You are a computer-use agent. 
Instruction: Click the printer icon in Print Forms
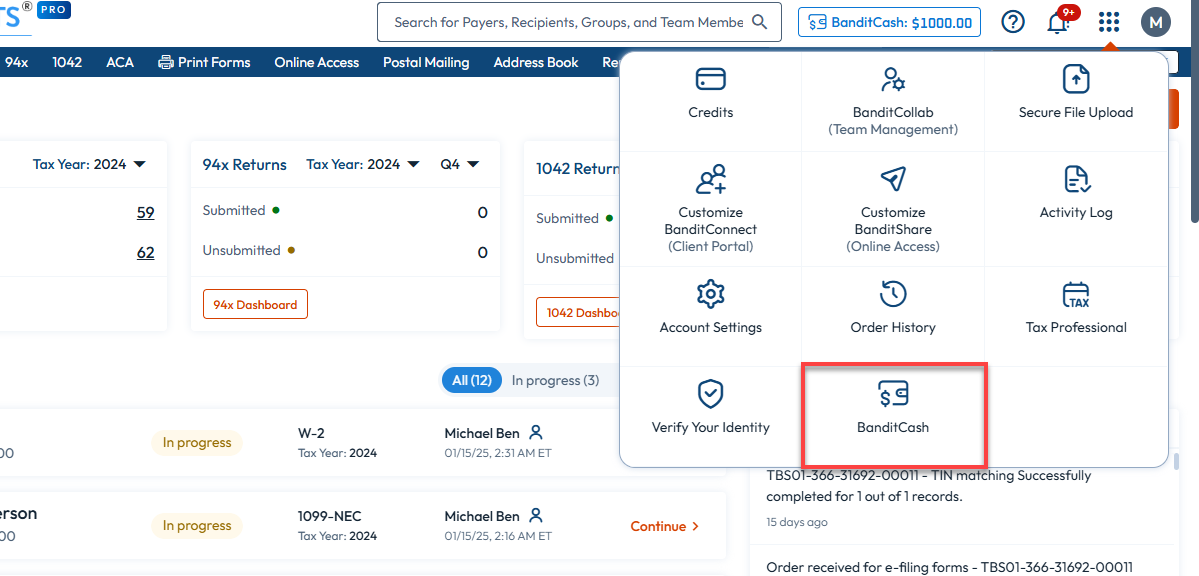tap(165, 63)
